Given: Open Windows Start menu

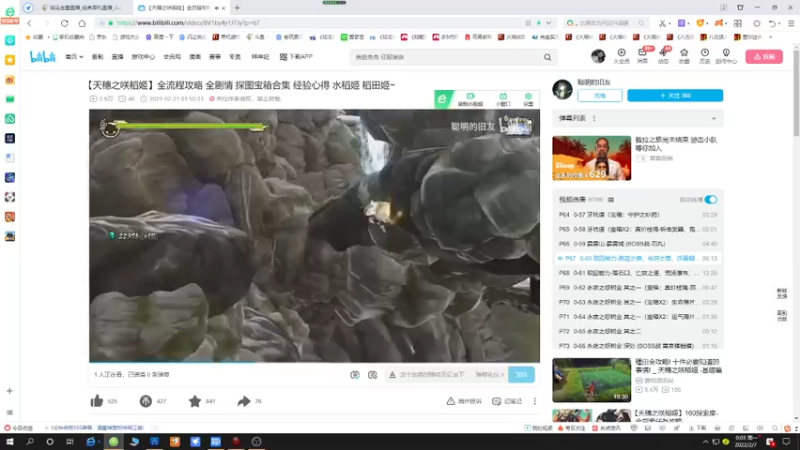Looking at the screenshot, I should (10, 441).
